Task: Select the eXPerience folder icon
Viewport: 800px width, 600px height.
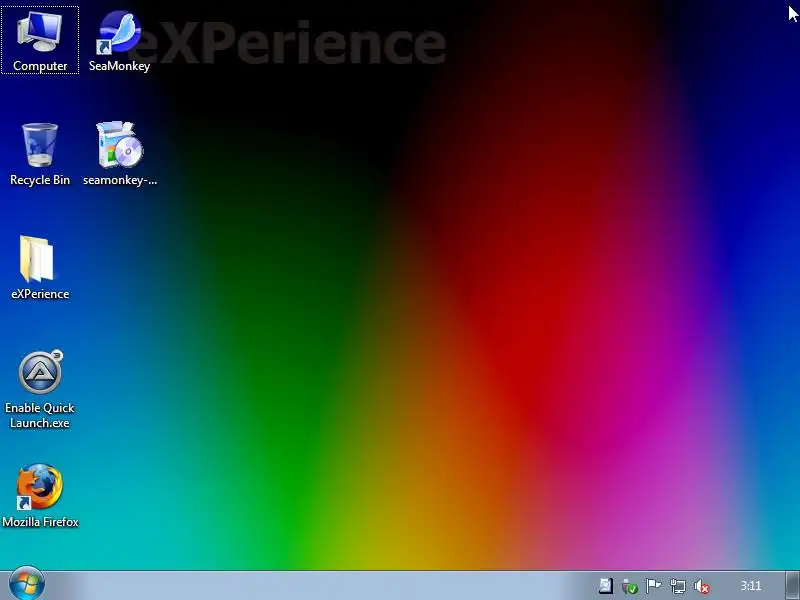Action: point(40,267)
